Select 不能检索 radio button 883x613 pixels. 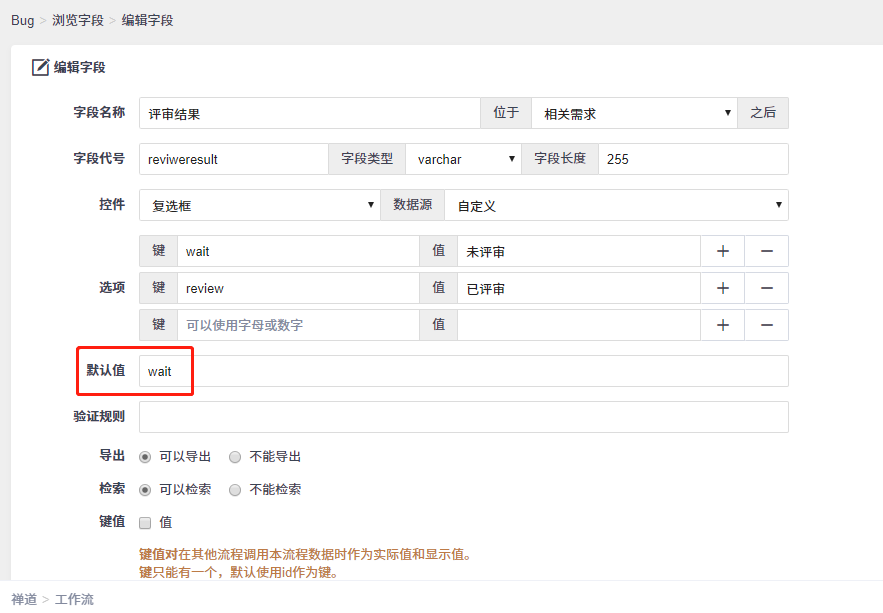click(x=235, y=490)
